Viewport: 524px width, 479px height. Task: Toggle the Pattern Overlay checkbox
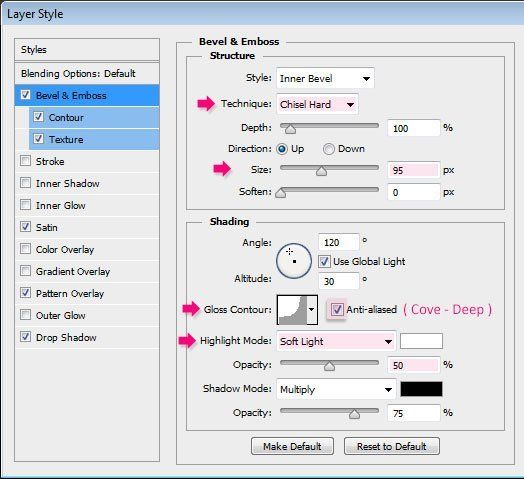[25, 293]
